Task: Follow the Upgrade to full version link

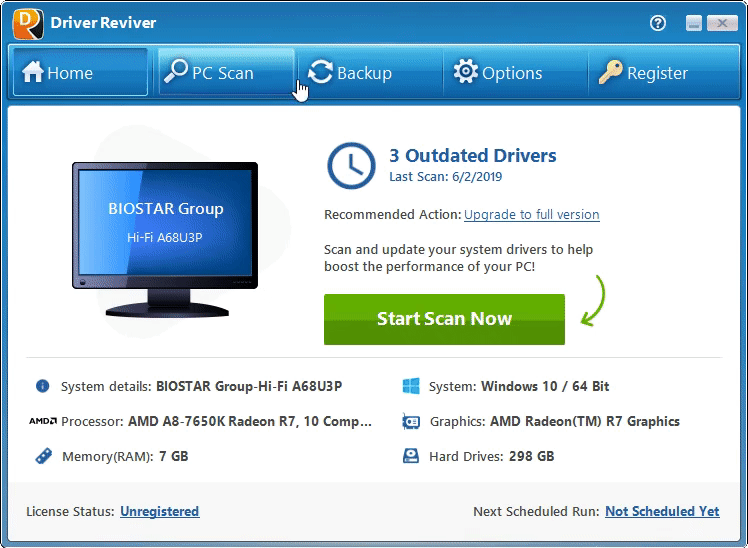Action: click(x=531, y=215)
